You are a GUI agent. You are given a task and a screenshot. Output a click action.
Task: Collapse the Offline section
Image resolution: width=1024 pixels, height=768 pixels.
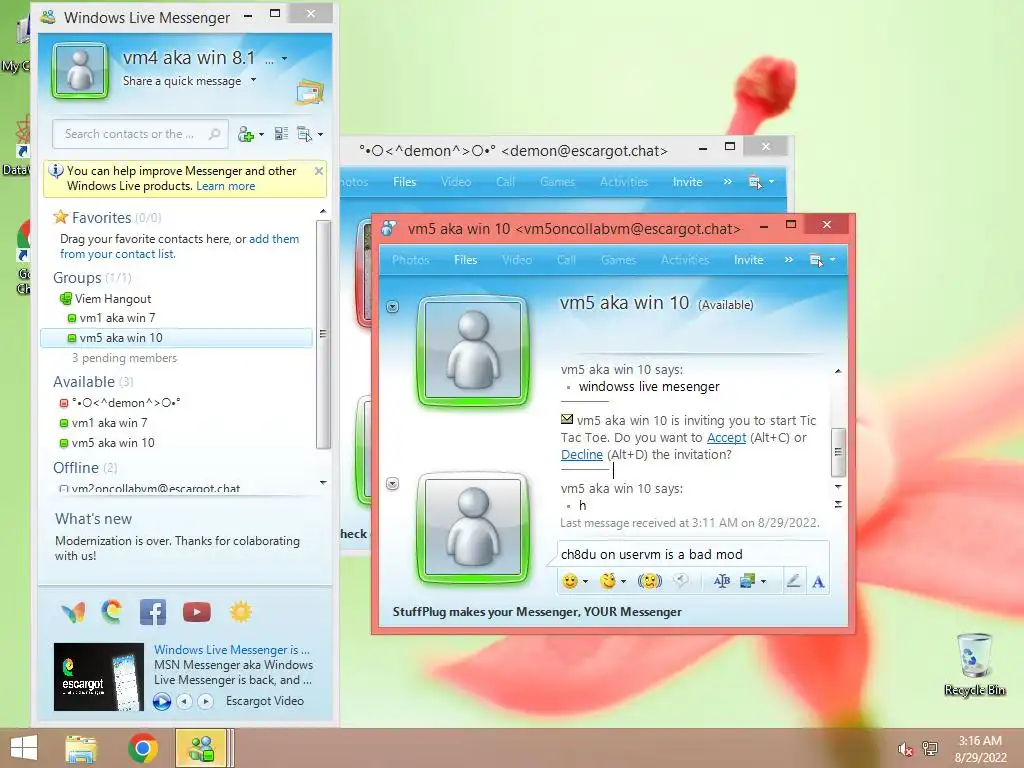[76, 468]
